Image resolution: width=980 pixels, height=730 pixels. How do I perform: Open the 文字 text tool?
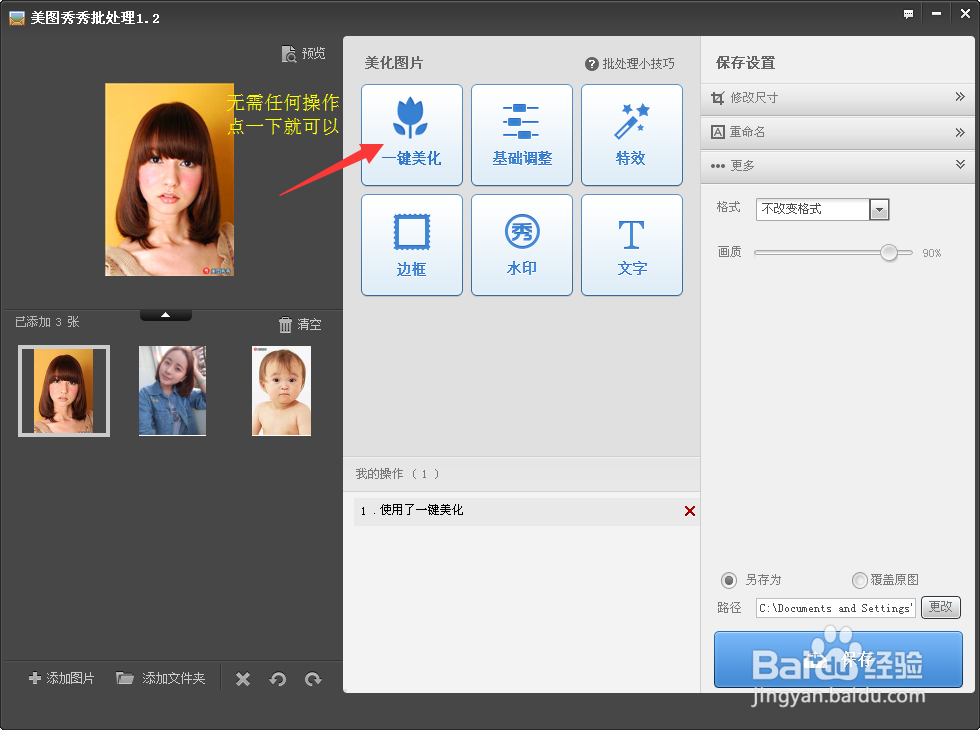pos(631,245)
